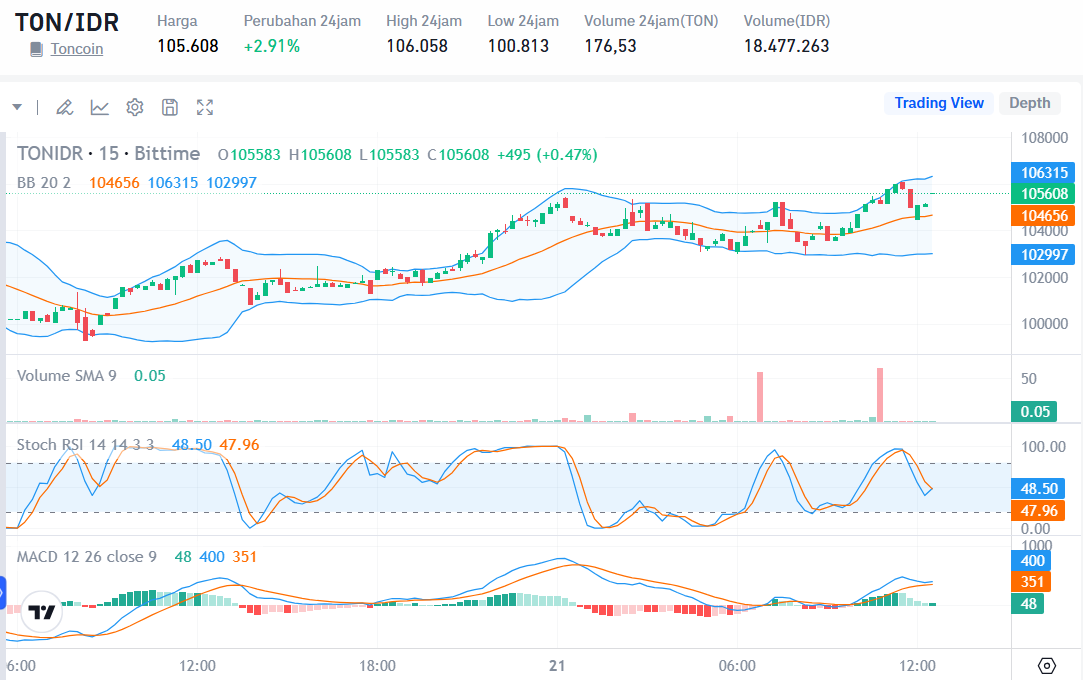The height and width of the screenshot is (680, 1083).
Task: Open time axis settings hexagon icon
Action: tap(1047, 666)
